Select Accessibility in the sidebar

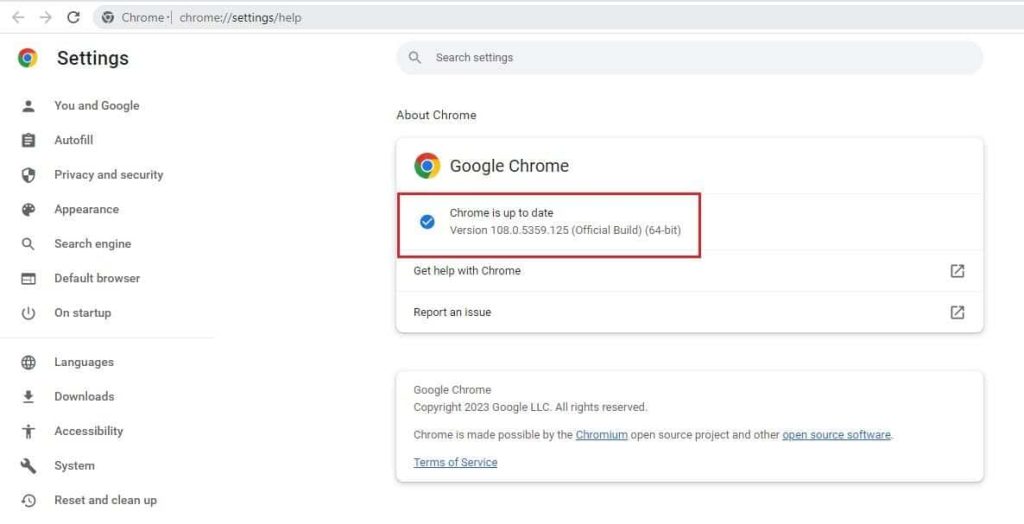[88, 431]
